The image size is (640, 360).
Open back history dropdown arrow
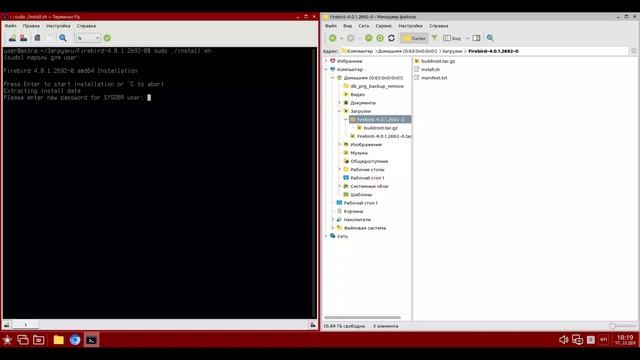tap(341, 38)
